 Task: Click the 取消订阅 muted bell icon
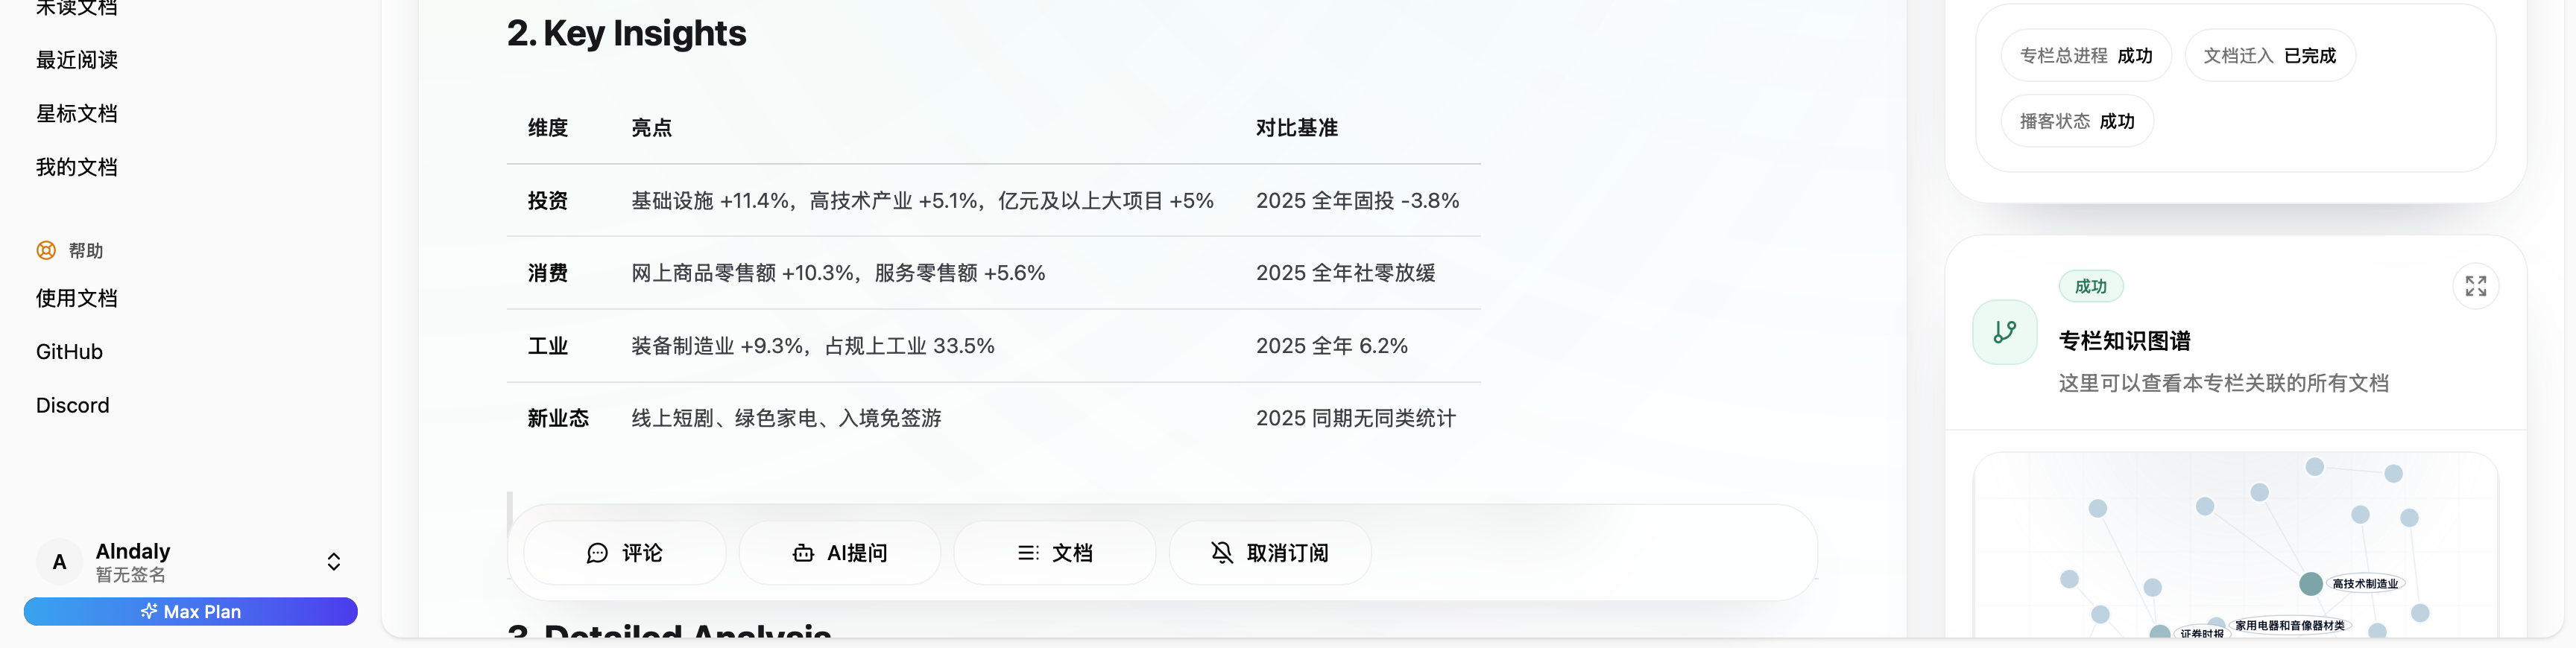(x=1222, y=553)
